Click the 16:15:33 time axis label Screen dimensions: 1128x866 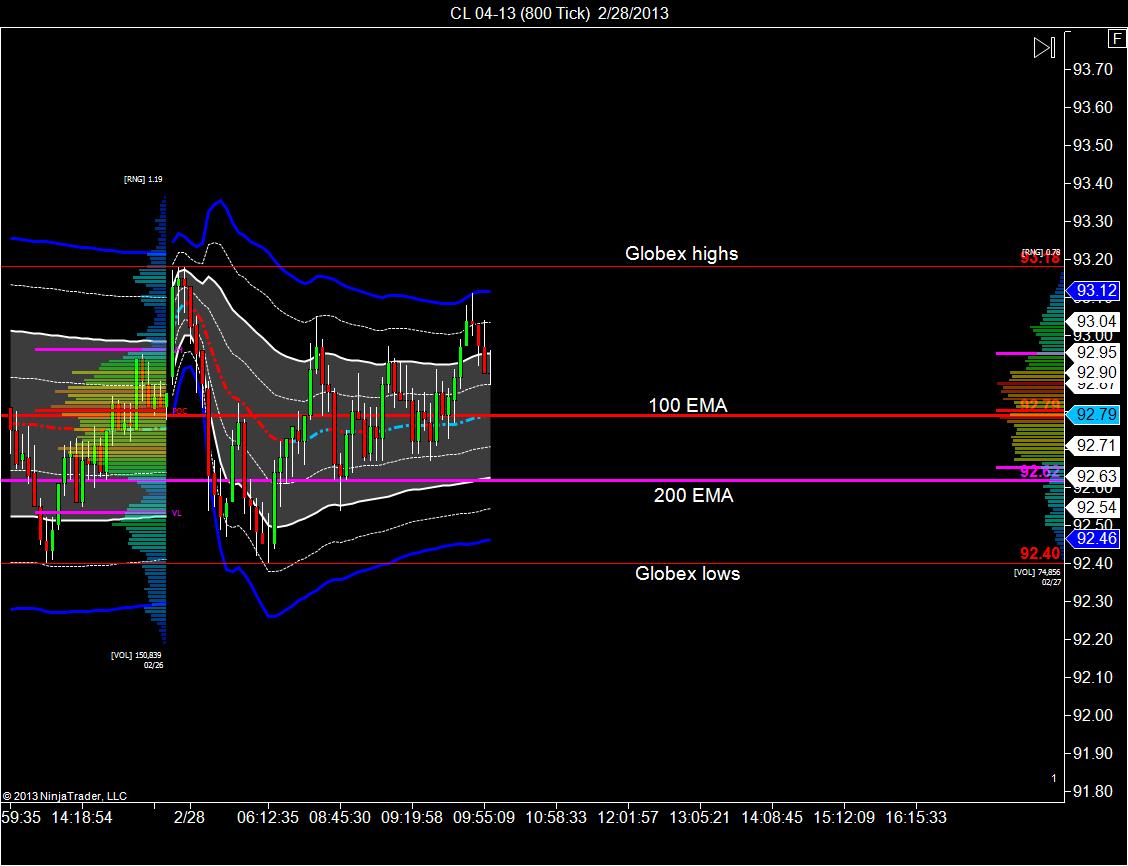[x=916, y=818]
